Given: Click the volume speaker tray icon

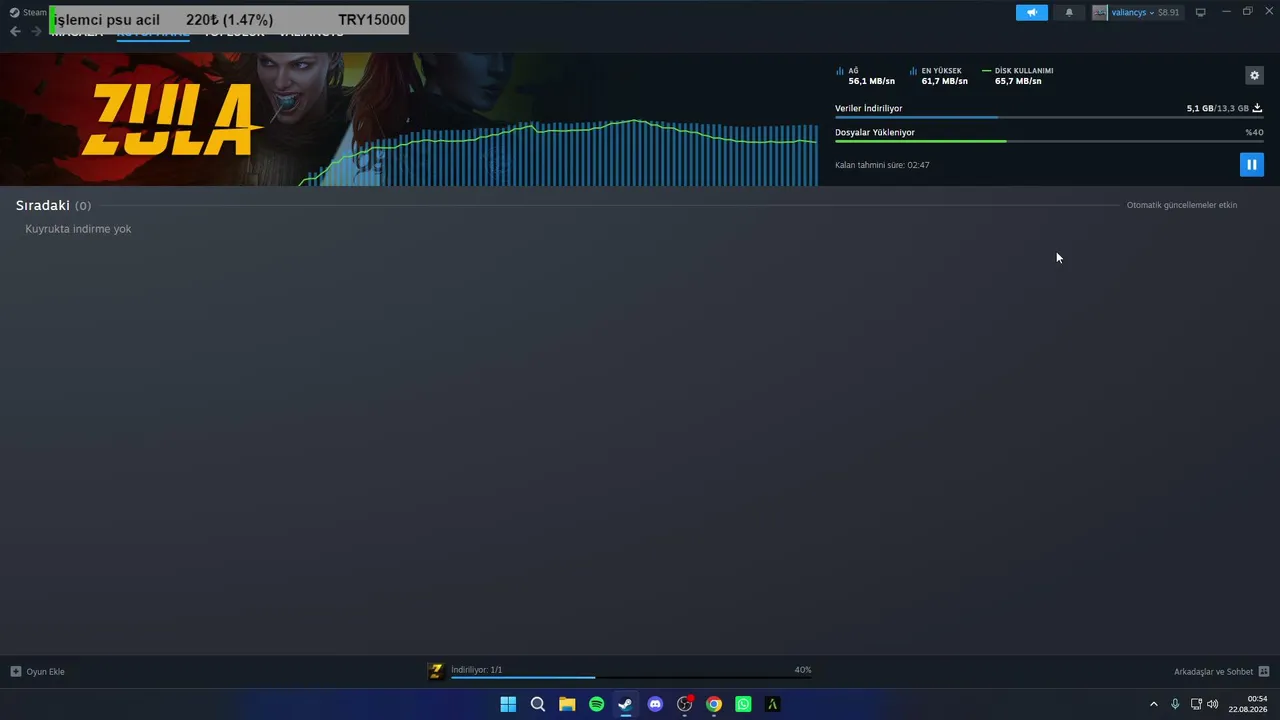Looking at the screenshot, I should (x=1213, y=704).
